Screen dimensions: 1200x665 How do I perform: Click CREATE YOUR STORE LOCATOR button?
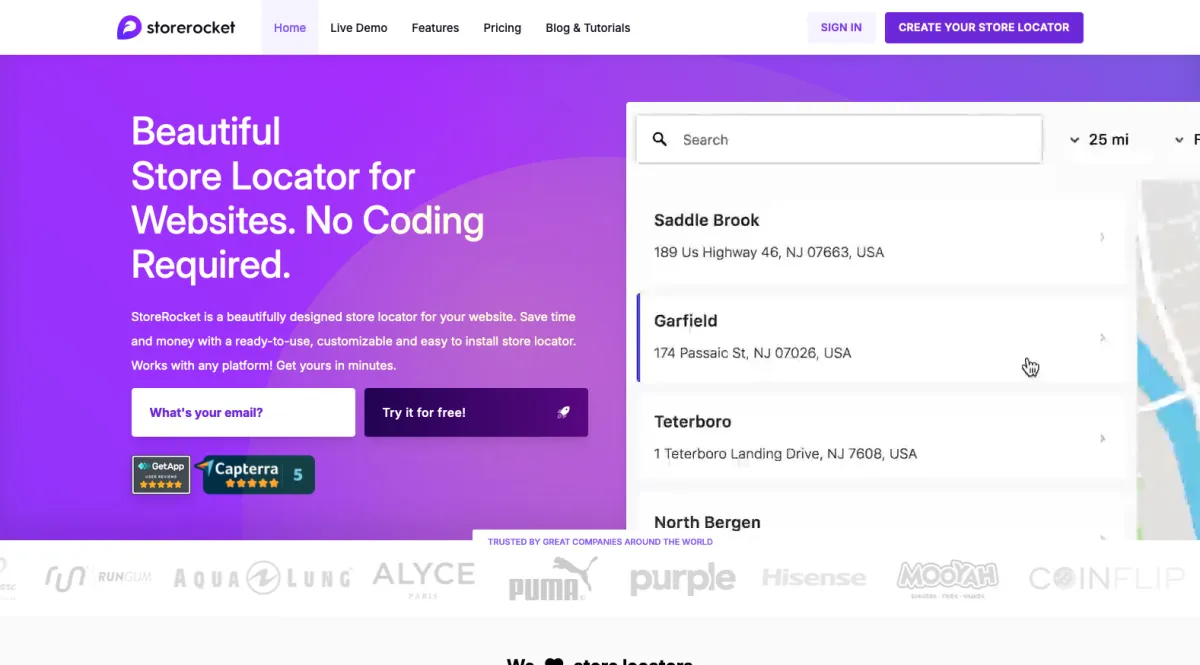coord(984,28)
